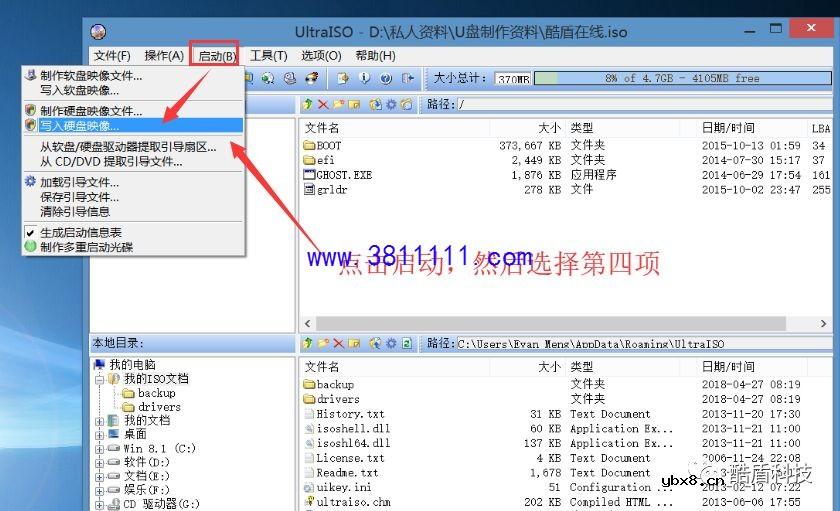Select the drivers folder under 我的ISO文档
The width and height of the screenshot is (840, 511).
152,407
